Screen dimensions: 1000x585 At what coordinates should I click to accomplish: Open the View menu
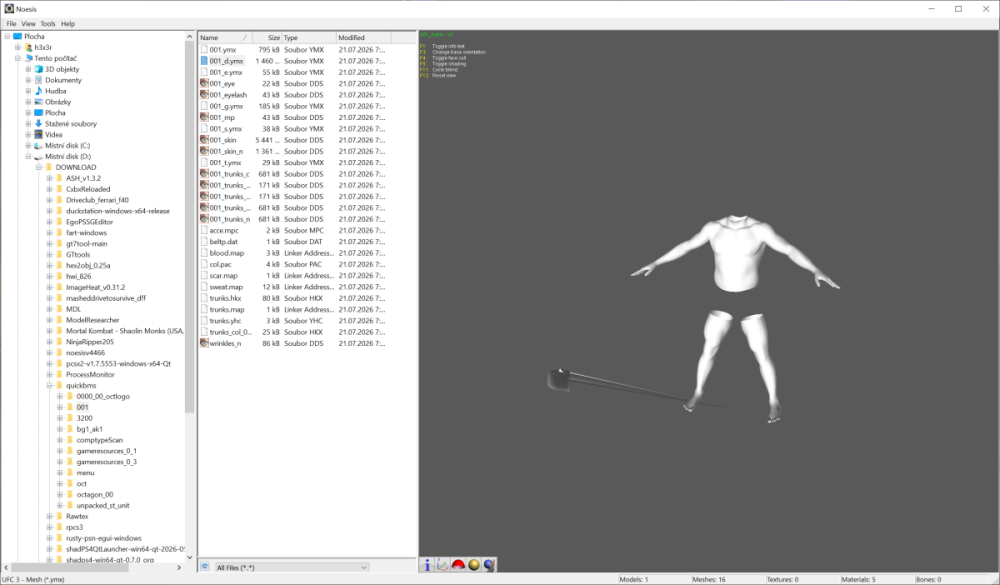tap(28, 24)
